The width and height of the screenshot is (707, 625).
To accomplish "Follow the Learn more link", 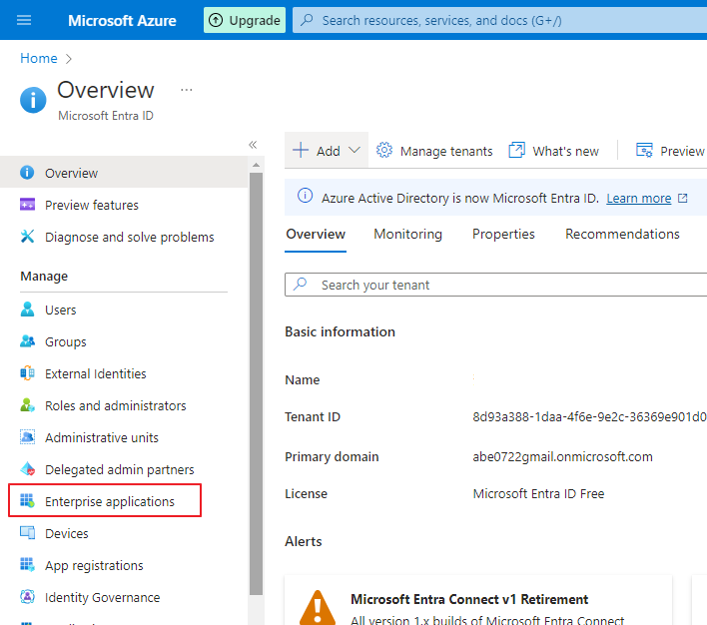I will [x=639, y=198].
